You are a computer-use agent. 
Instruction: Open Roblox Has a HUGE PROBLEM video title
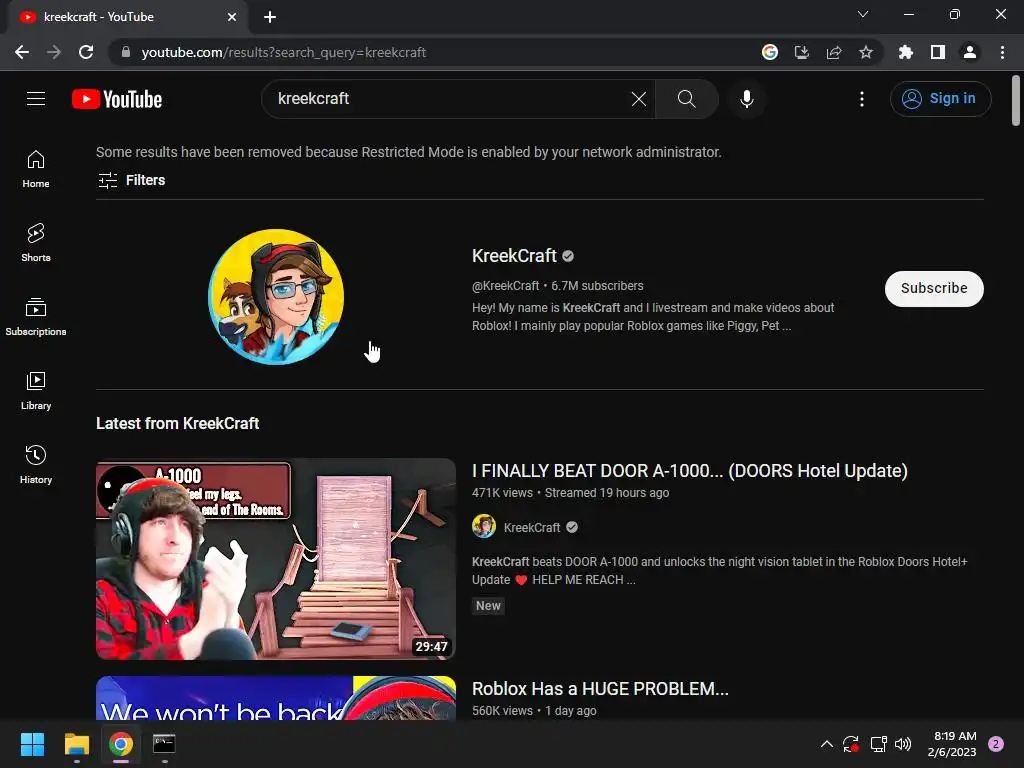coord(600,689)
